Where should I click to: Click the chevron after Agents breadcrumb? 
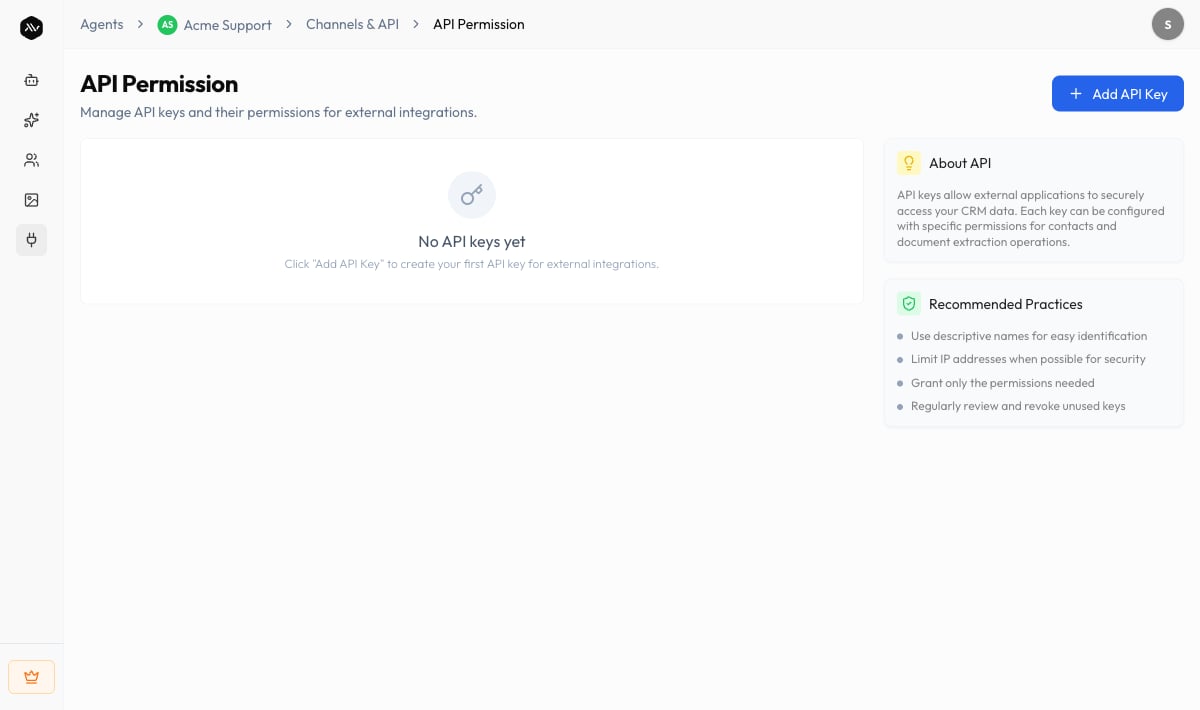point(141,24)
